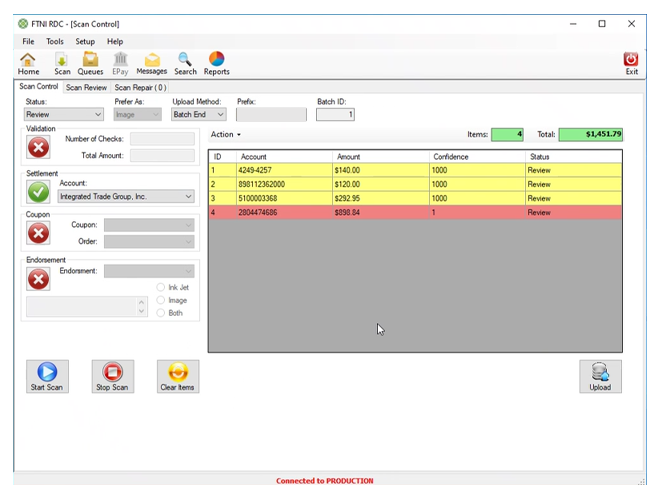The image size is (659, 492).
Task: Click the $898.84 amount cell
Action: [x=380, y=212]
